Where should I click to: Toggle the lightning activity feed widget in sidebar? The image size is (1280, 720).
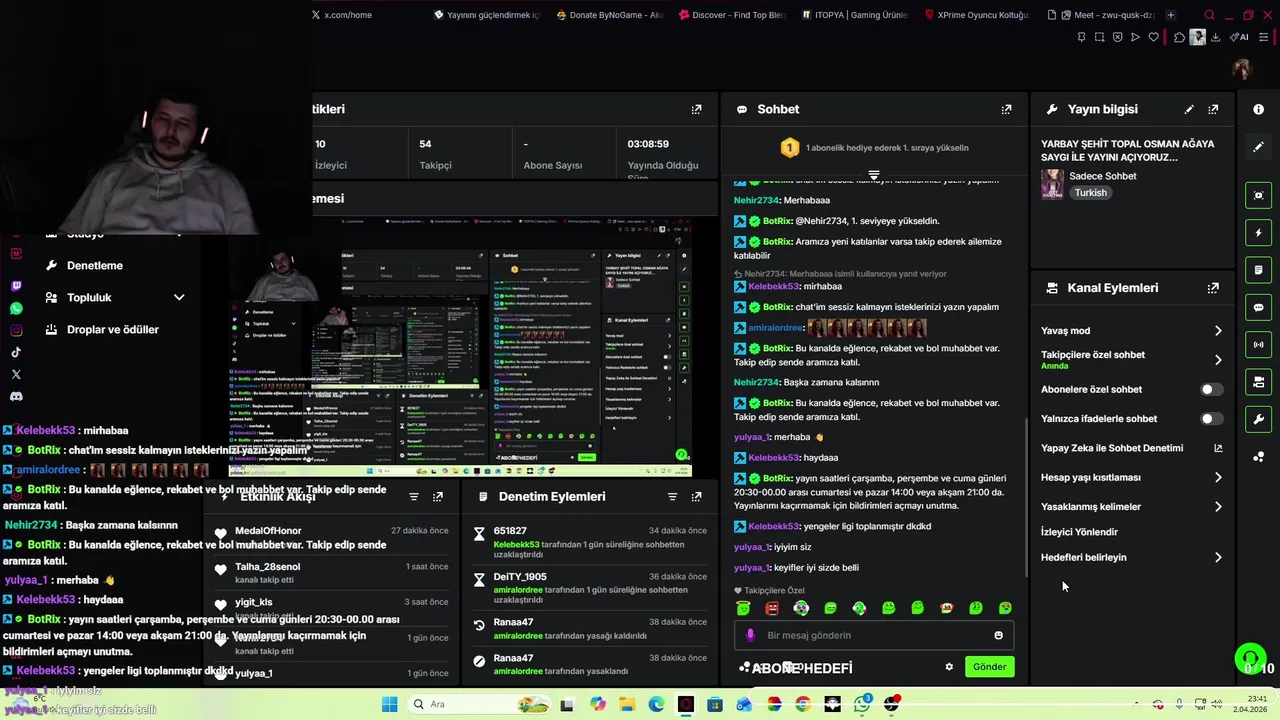(1258, 233)
